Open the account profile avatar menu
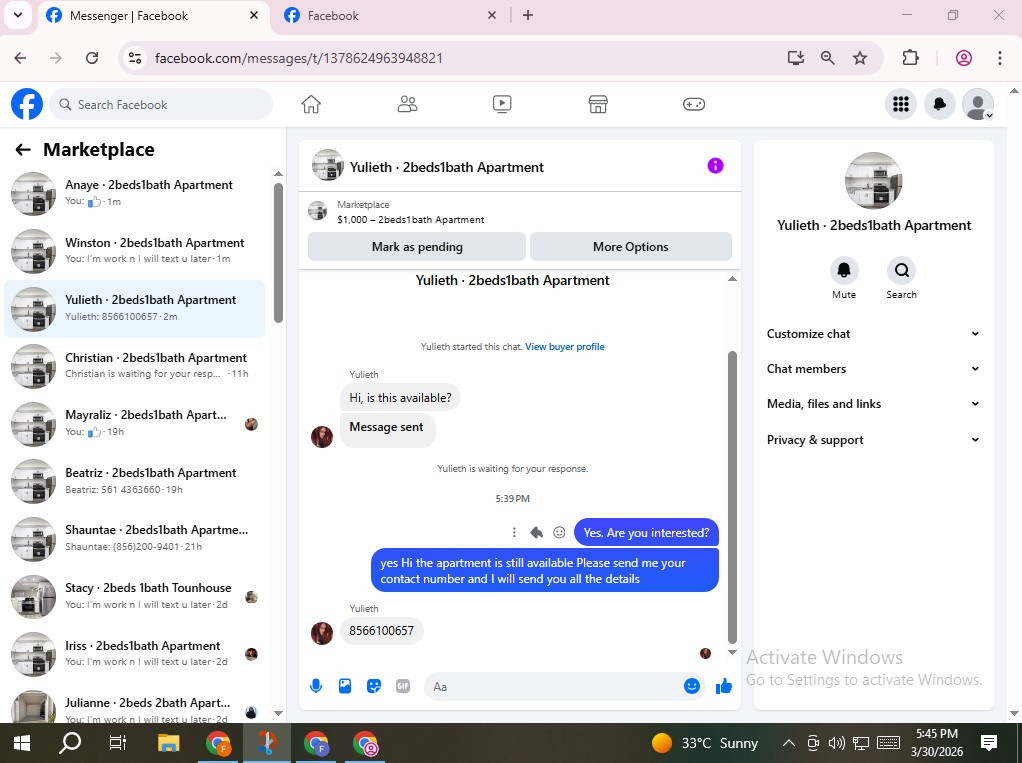 click(978, 104)
